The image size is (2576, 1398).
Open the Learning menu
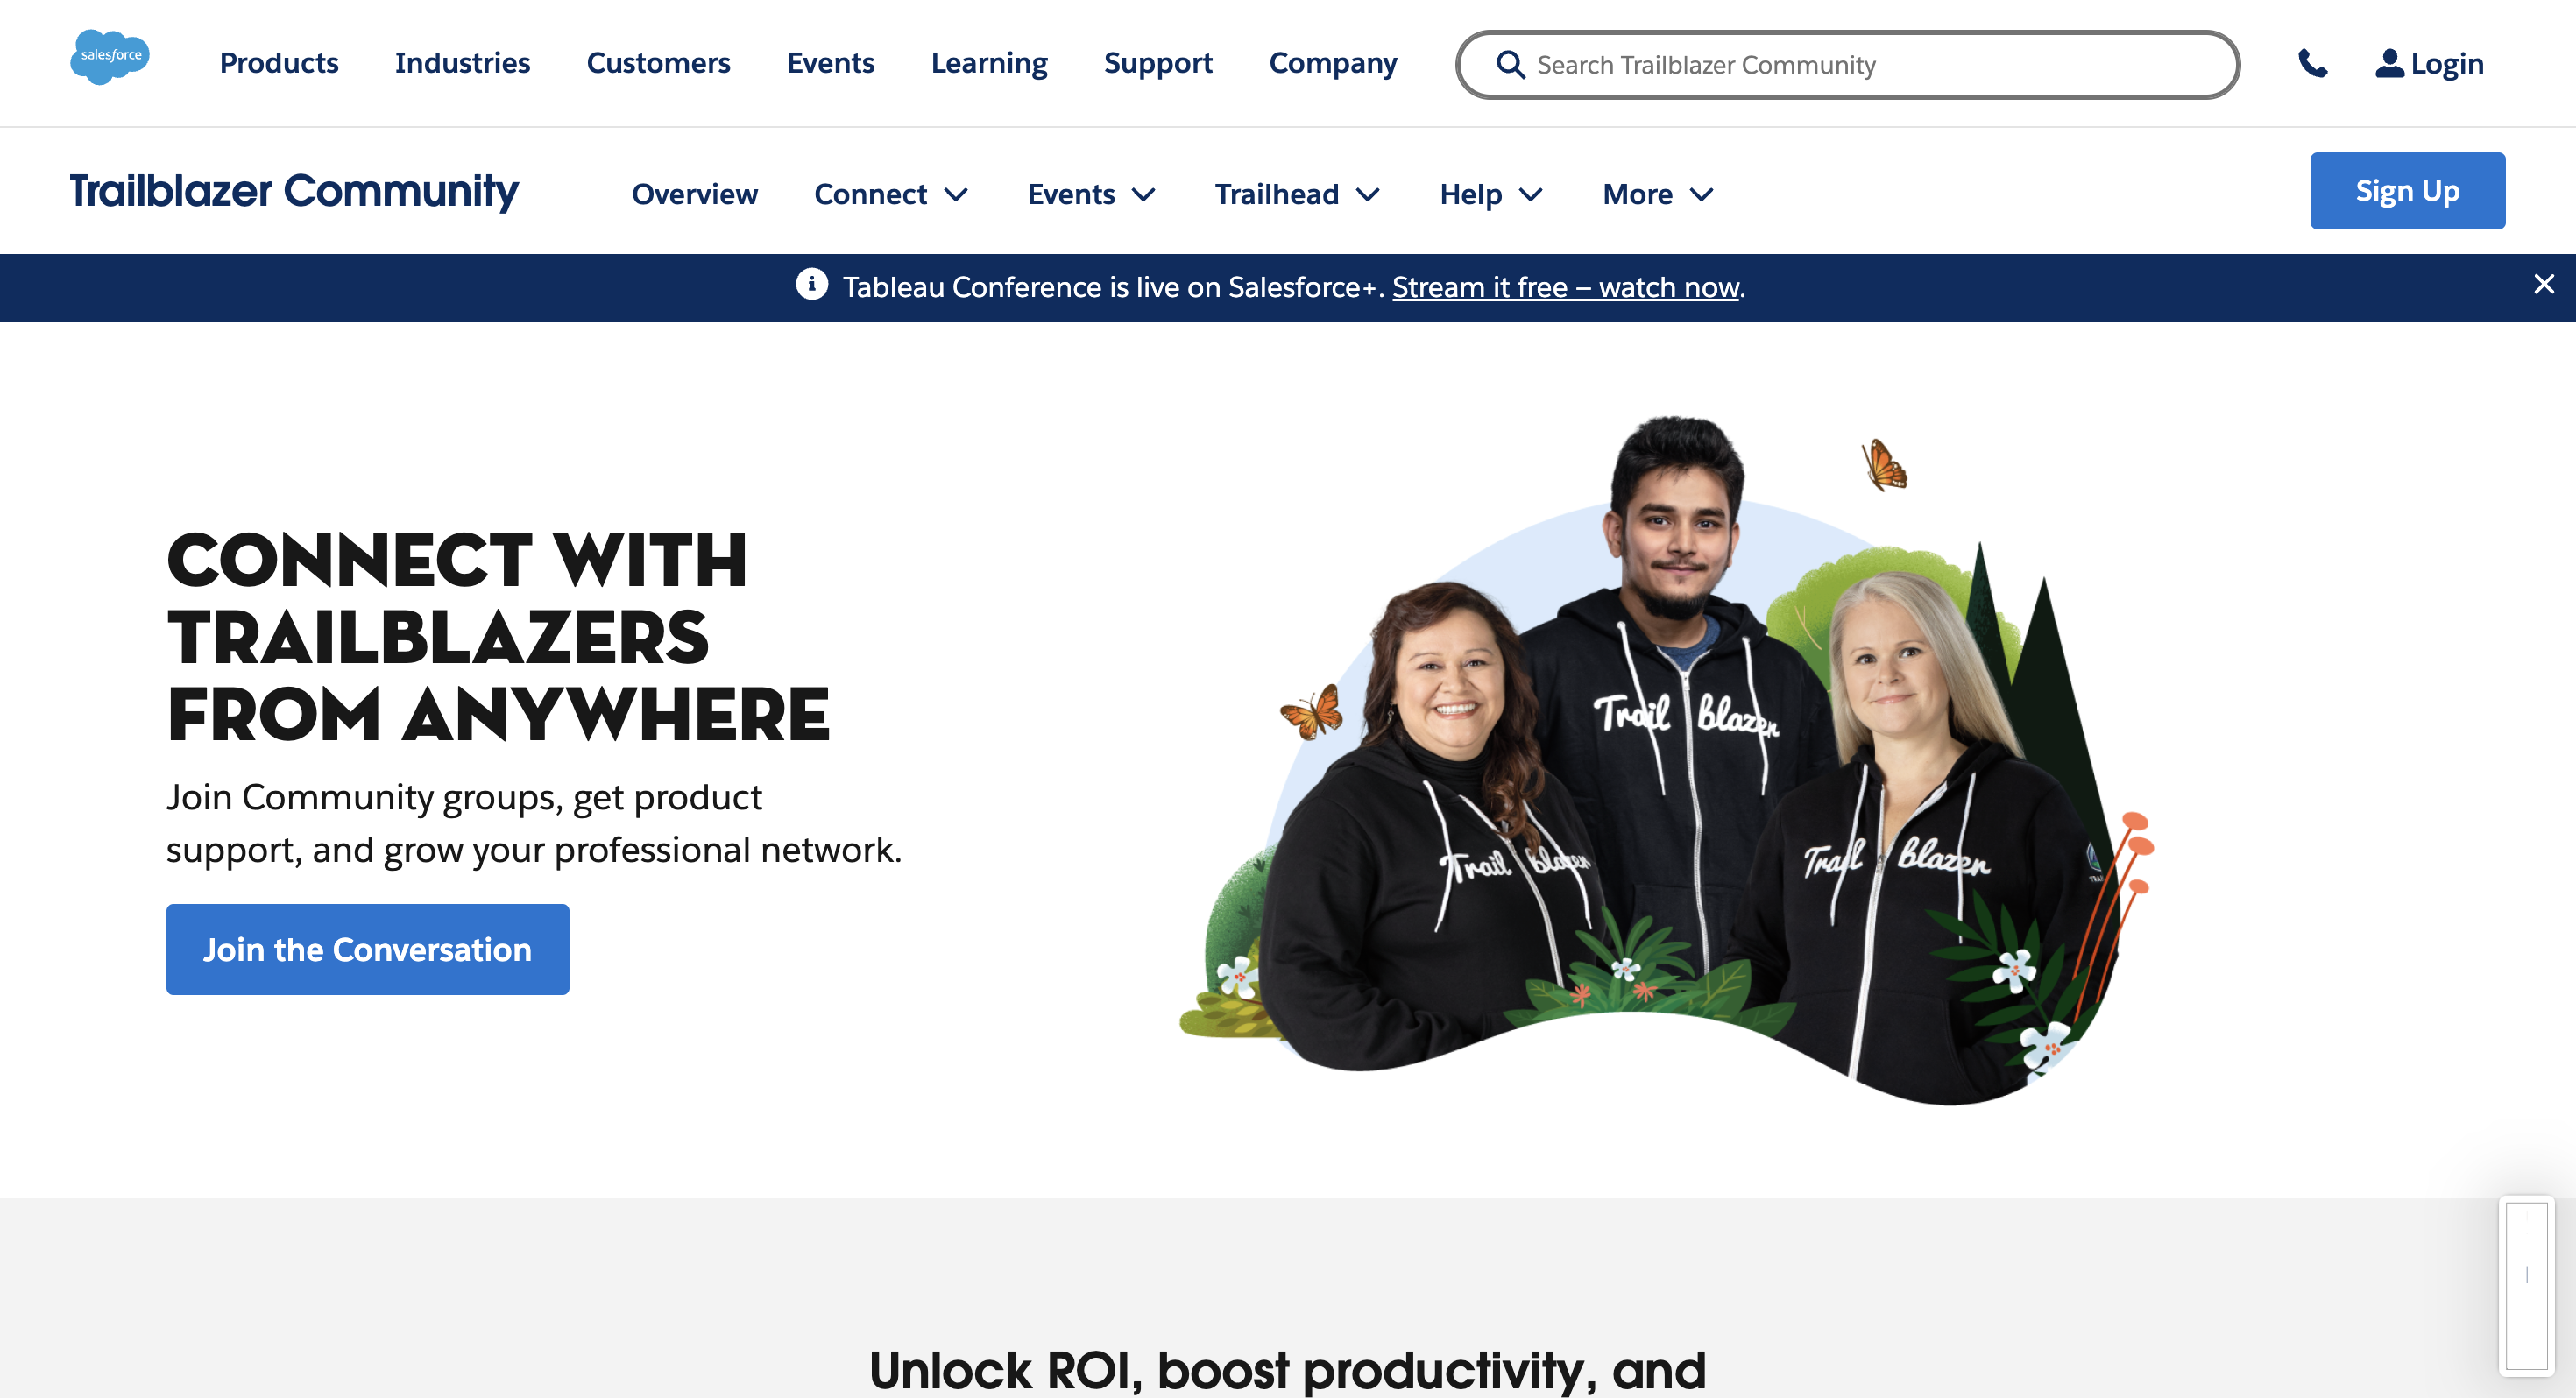[x=989, y=63]
